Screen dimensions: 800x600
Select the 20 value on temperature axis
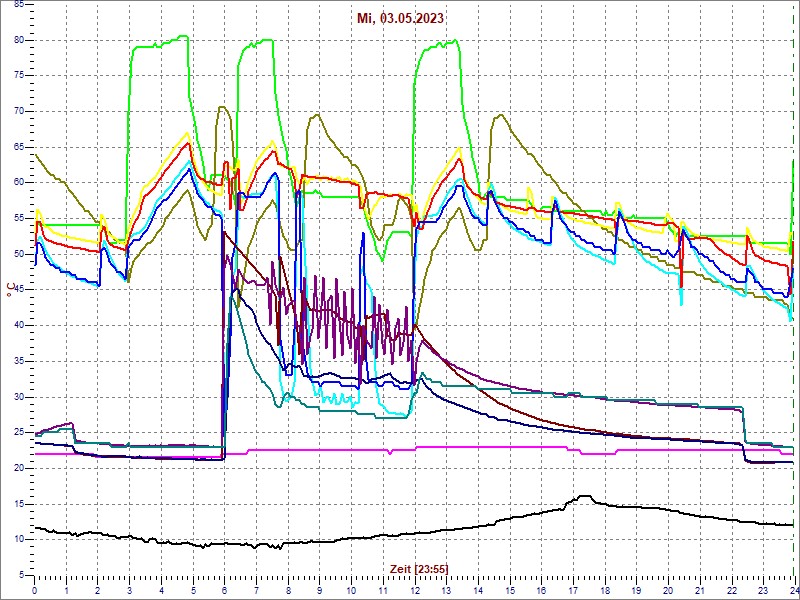pos(18,468)
